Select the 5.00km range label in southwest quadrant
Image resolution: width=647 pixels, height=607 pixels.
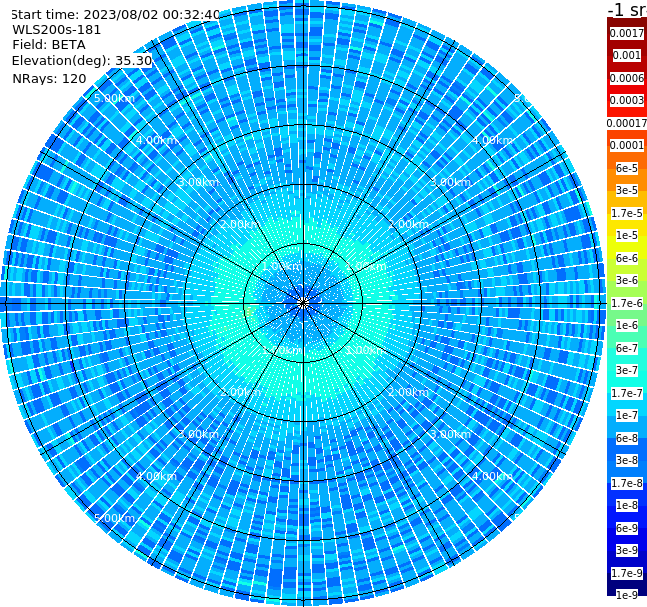click(x=114, y=518)
